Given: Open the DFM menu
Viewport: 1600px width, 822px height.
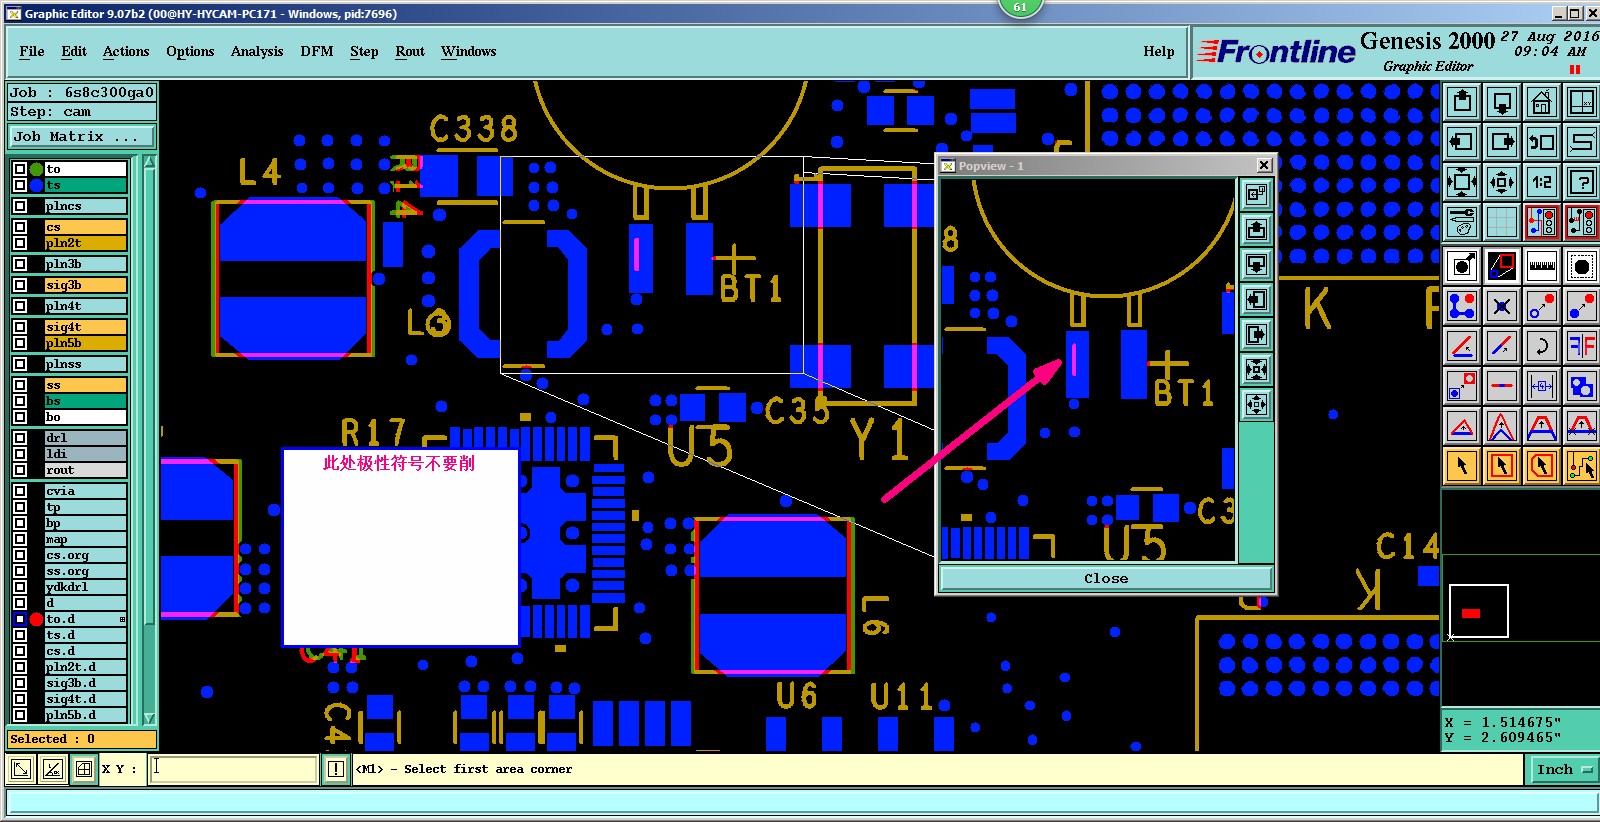Looking at the screenshot, I should [x=317, y=52].
